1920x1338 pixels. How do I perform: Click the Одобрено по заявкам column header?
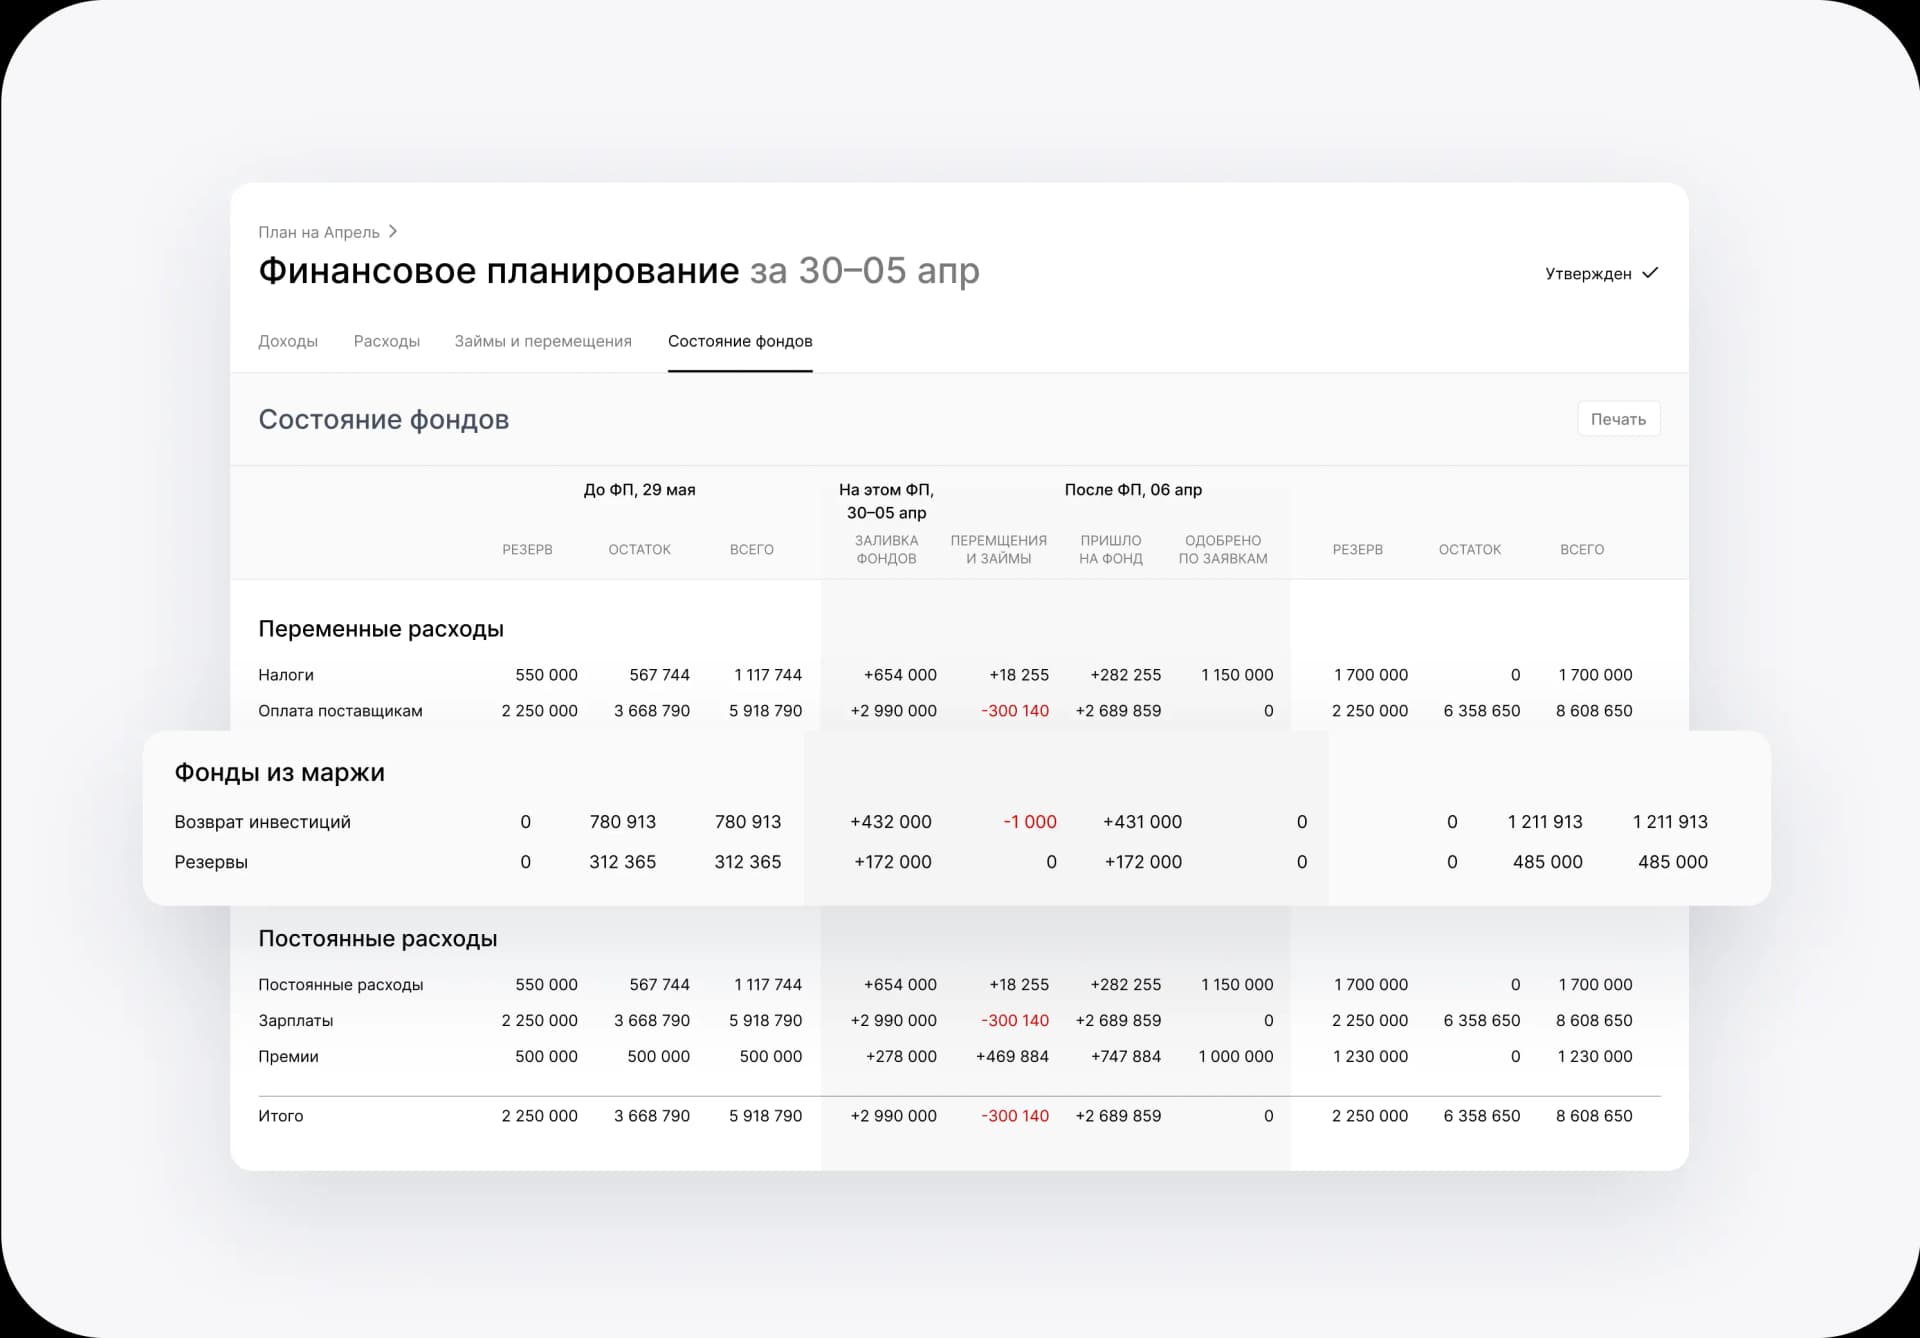(x=1222, y=549)
